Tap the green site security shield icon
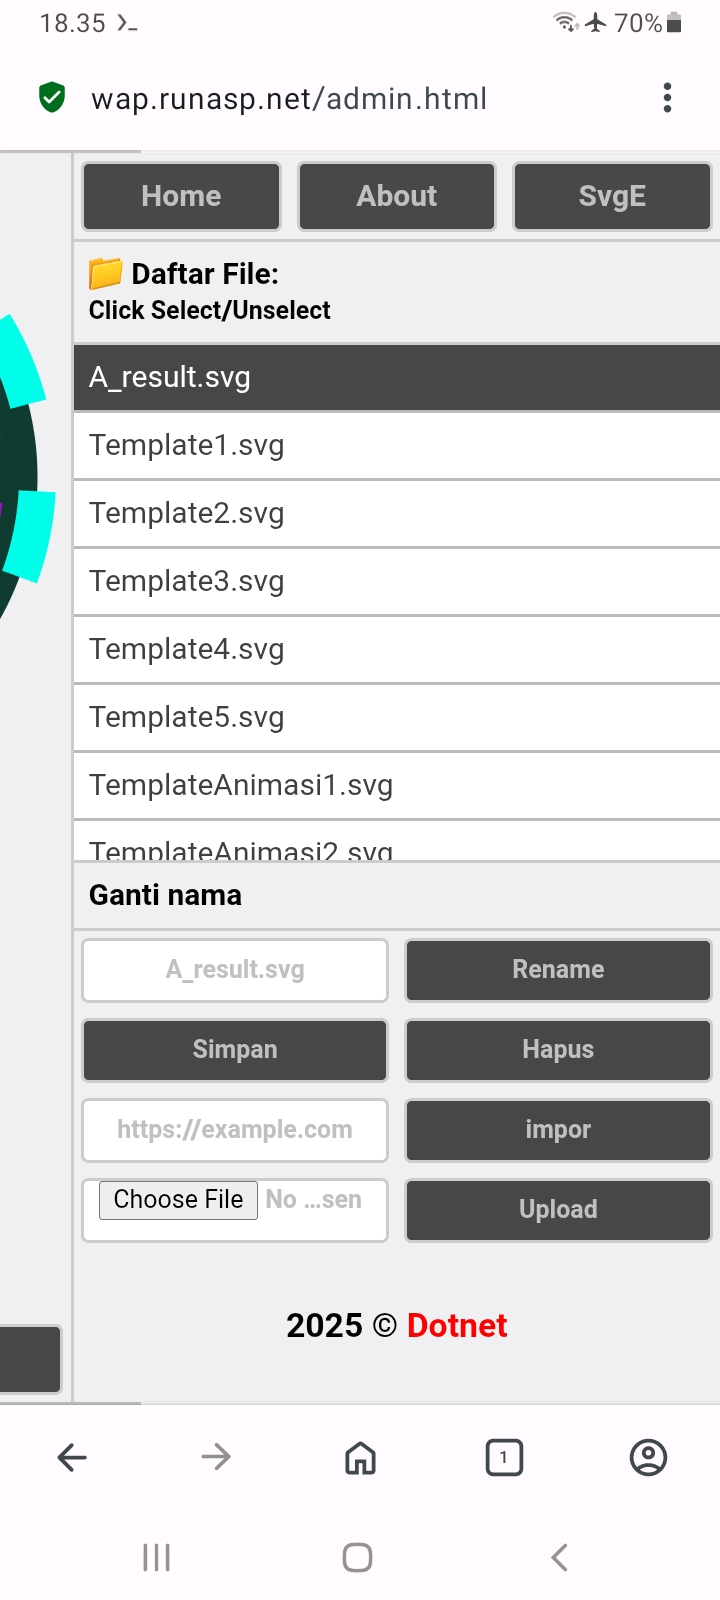The height and width of the screenshot is (1600, 720). pos(52,98)
